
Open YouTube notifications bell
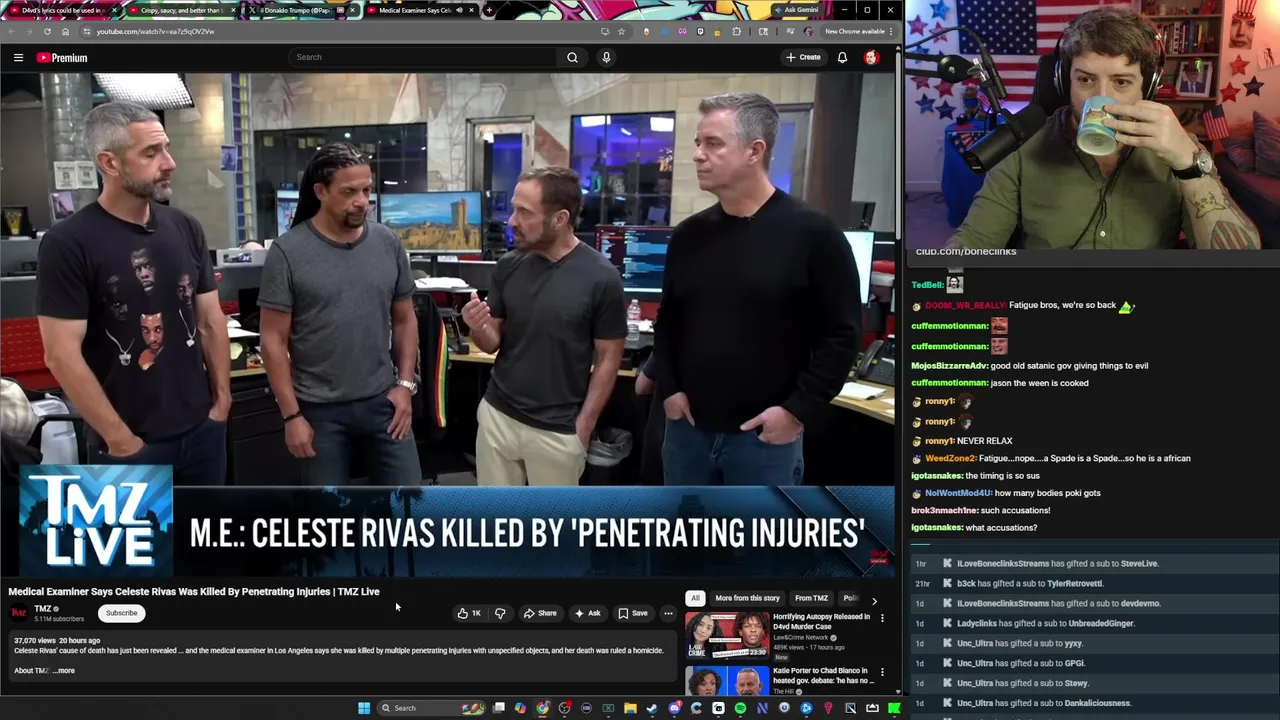(842, 57)
